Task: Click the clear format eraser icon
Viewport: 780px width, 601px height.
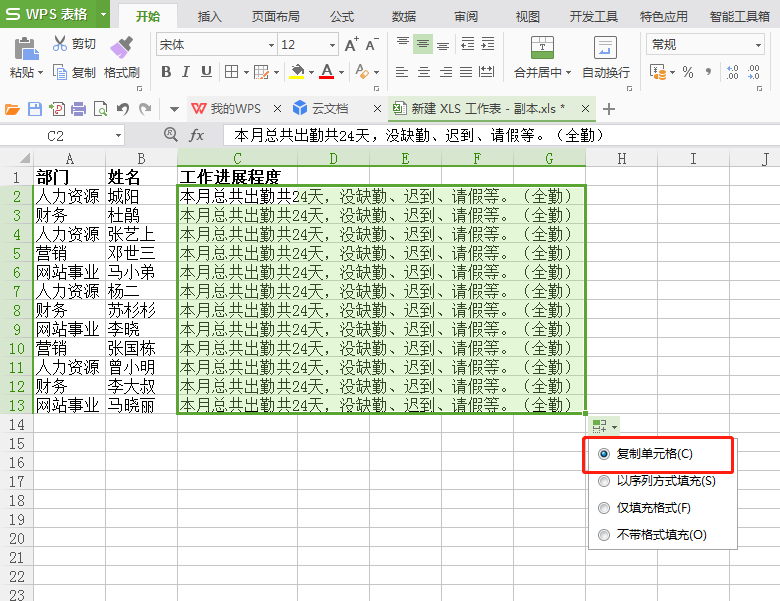Action: pyautogui.click(x=362, y=72)
